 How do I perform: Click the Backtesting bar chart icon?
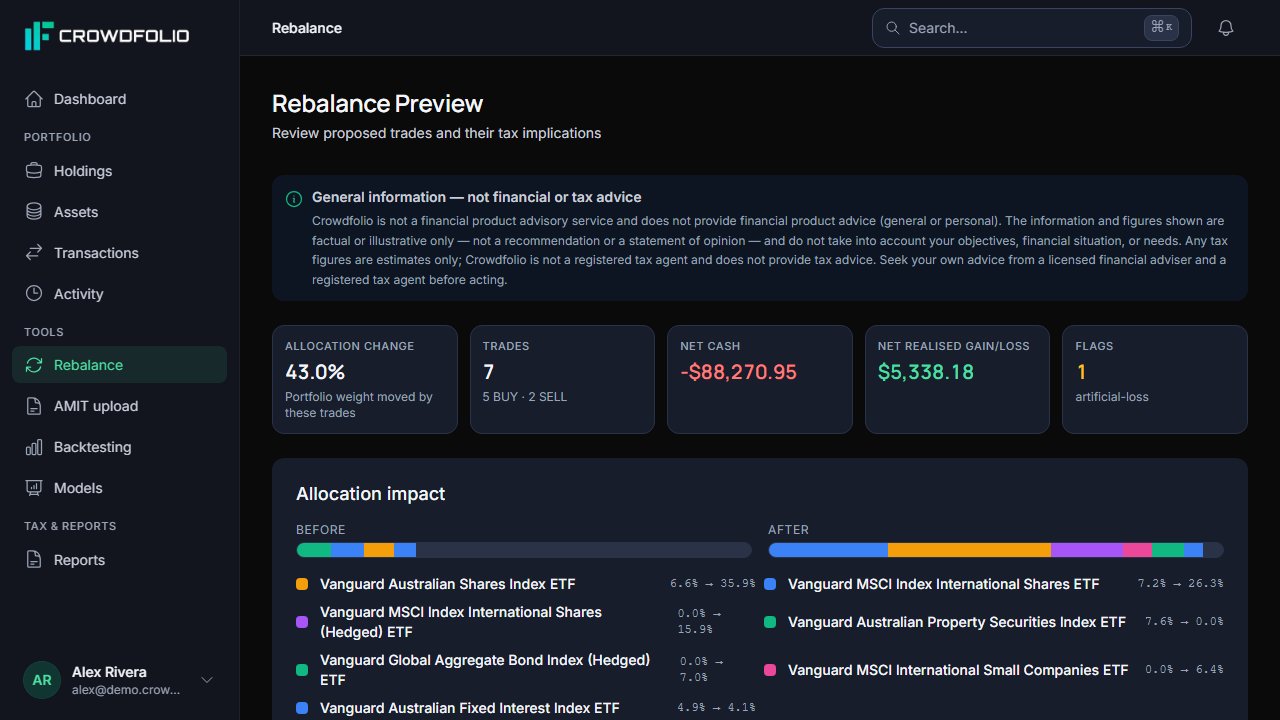coord(34,447)
